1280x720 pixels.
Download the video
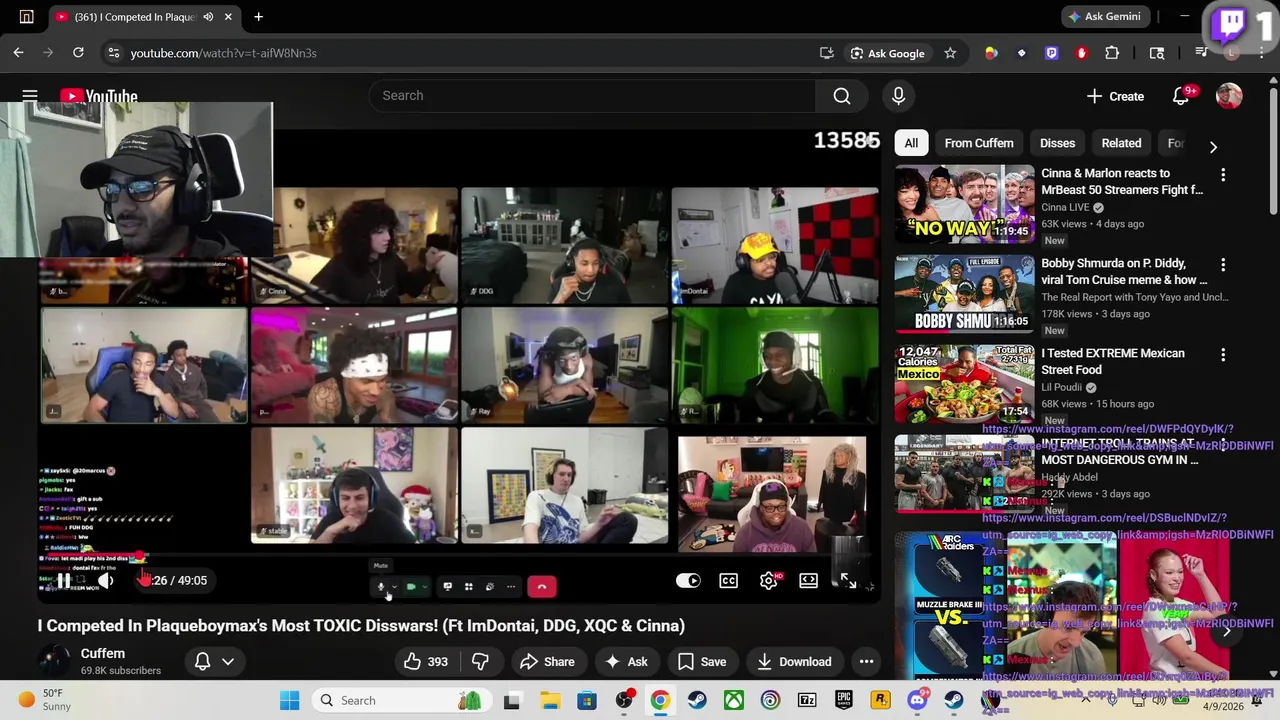[x=794, y=661]
